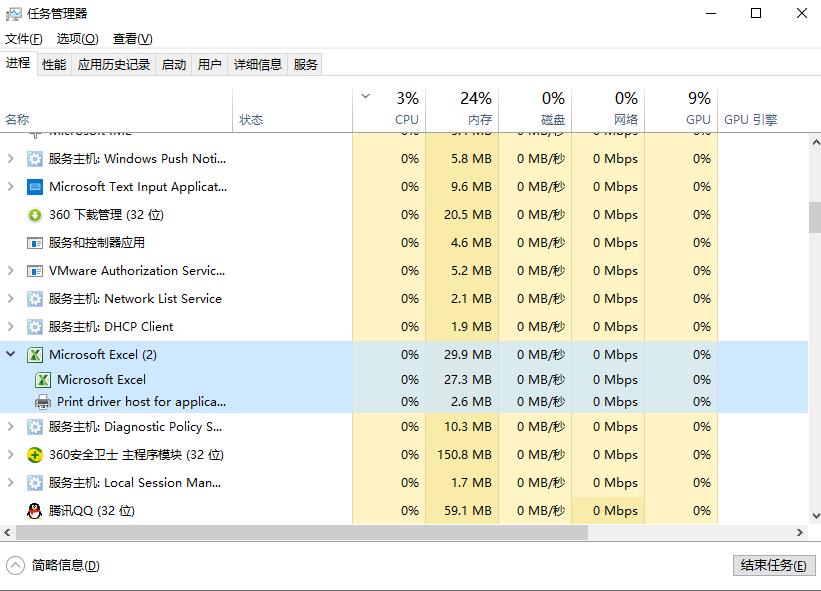This screenshot has width=821, height=591.
Task: Click the Microsoft Excel (2) group icon
Action: coord(35,355)
